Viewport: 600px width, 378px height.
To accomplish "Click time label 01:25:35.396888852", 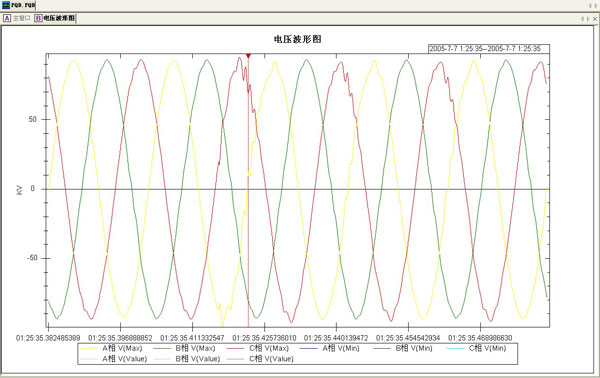I will [x=120, y=338].
